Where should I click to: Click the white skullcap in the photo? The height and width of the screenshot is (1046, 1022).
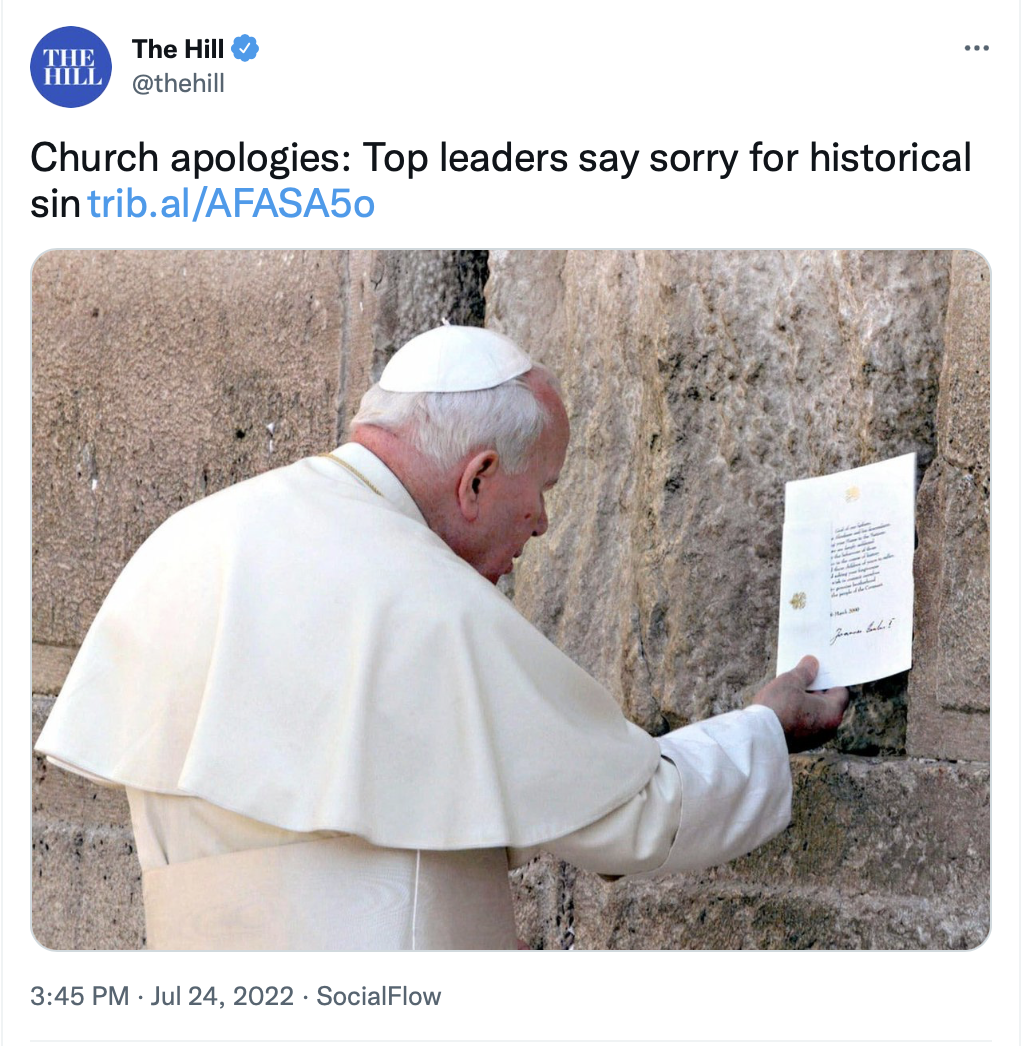click(454, 359)
